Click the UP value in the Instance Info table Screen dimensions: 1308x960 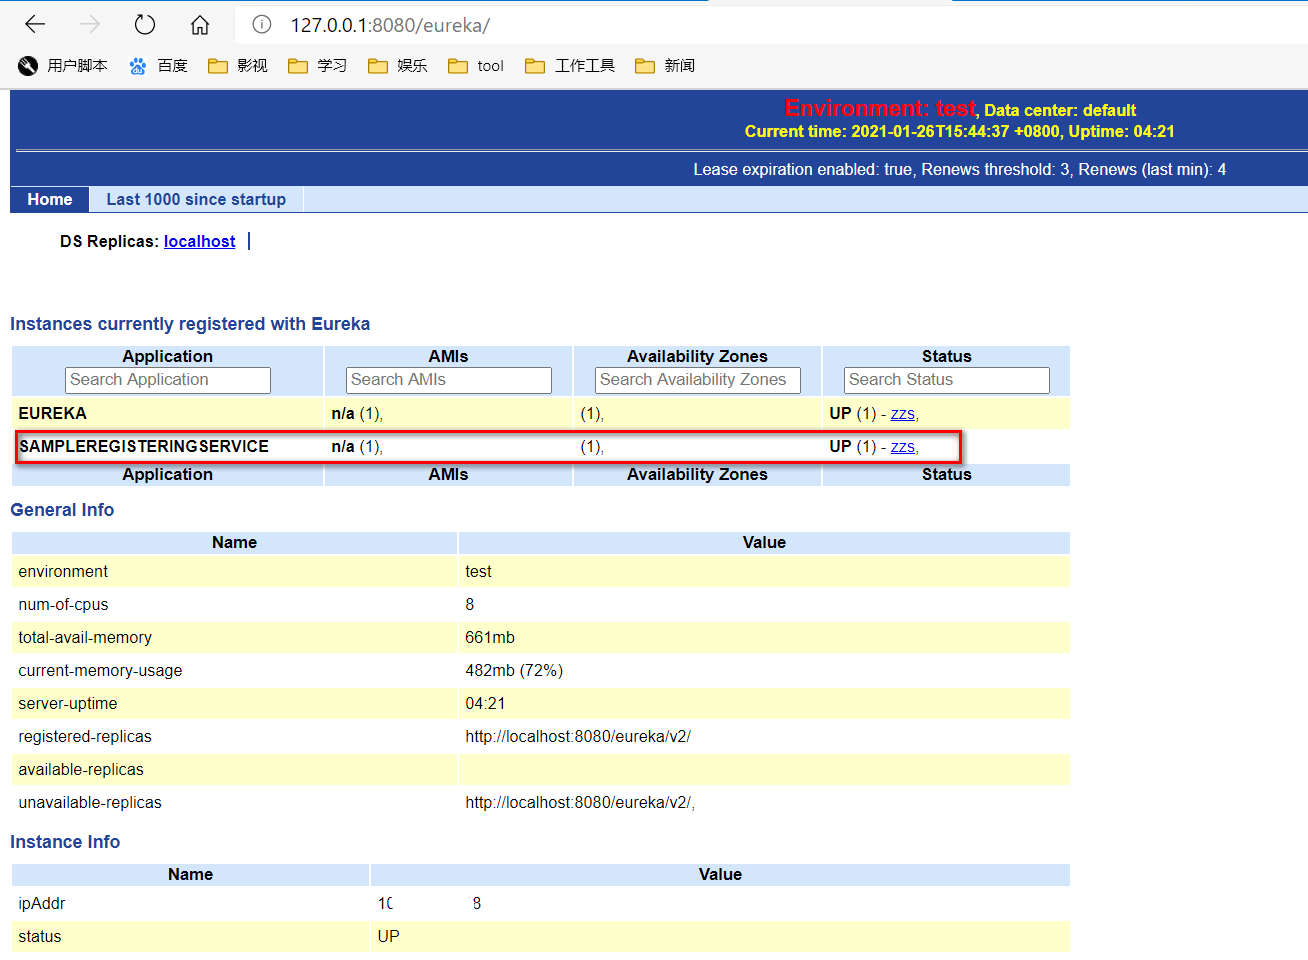click(x=388, y=936)
